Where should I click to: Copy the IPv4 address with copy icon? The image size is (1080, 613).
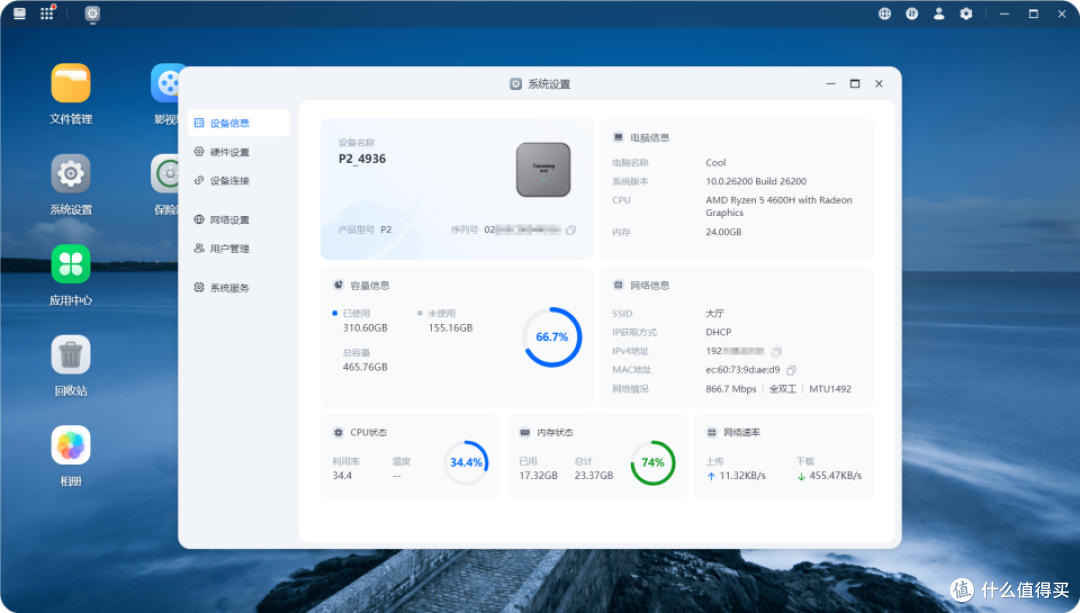(776, 351)
